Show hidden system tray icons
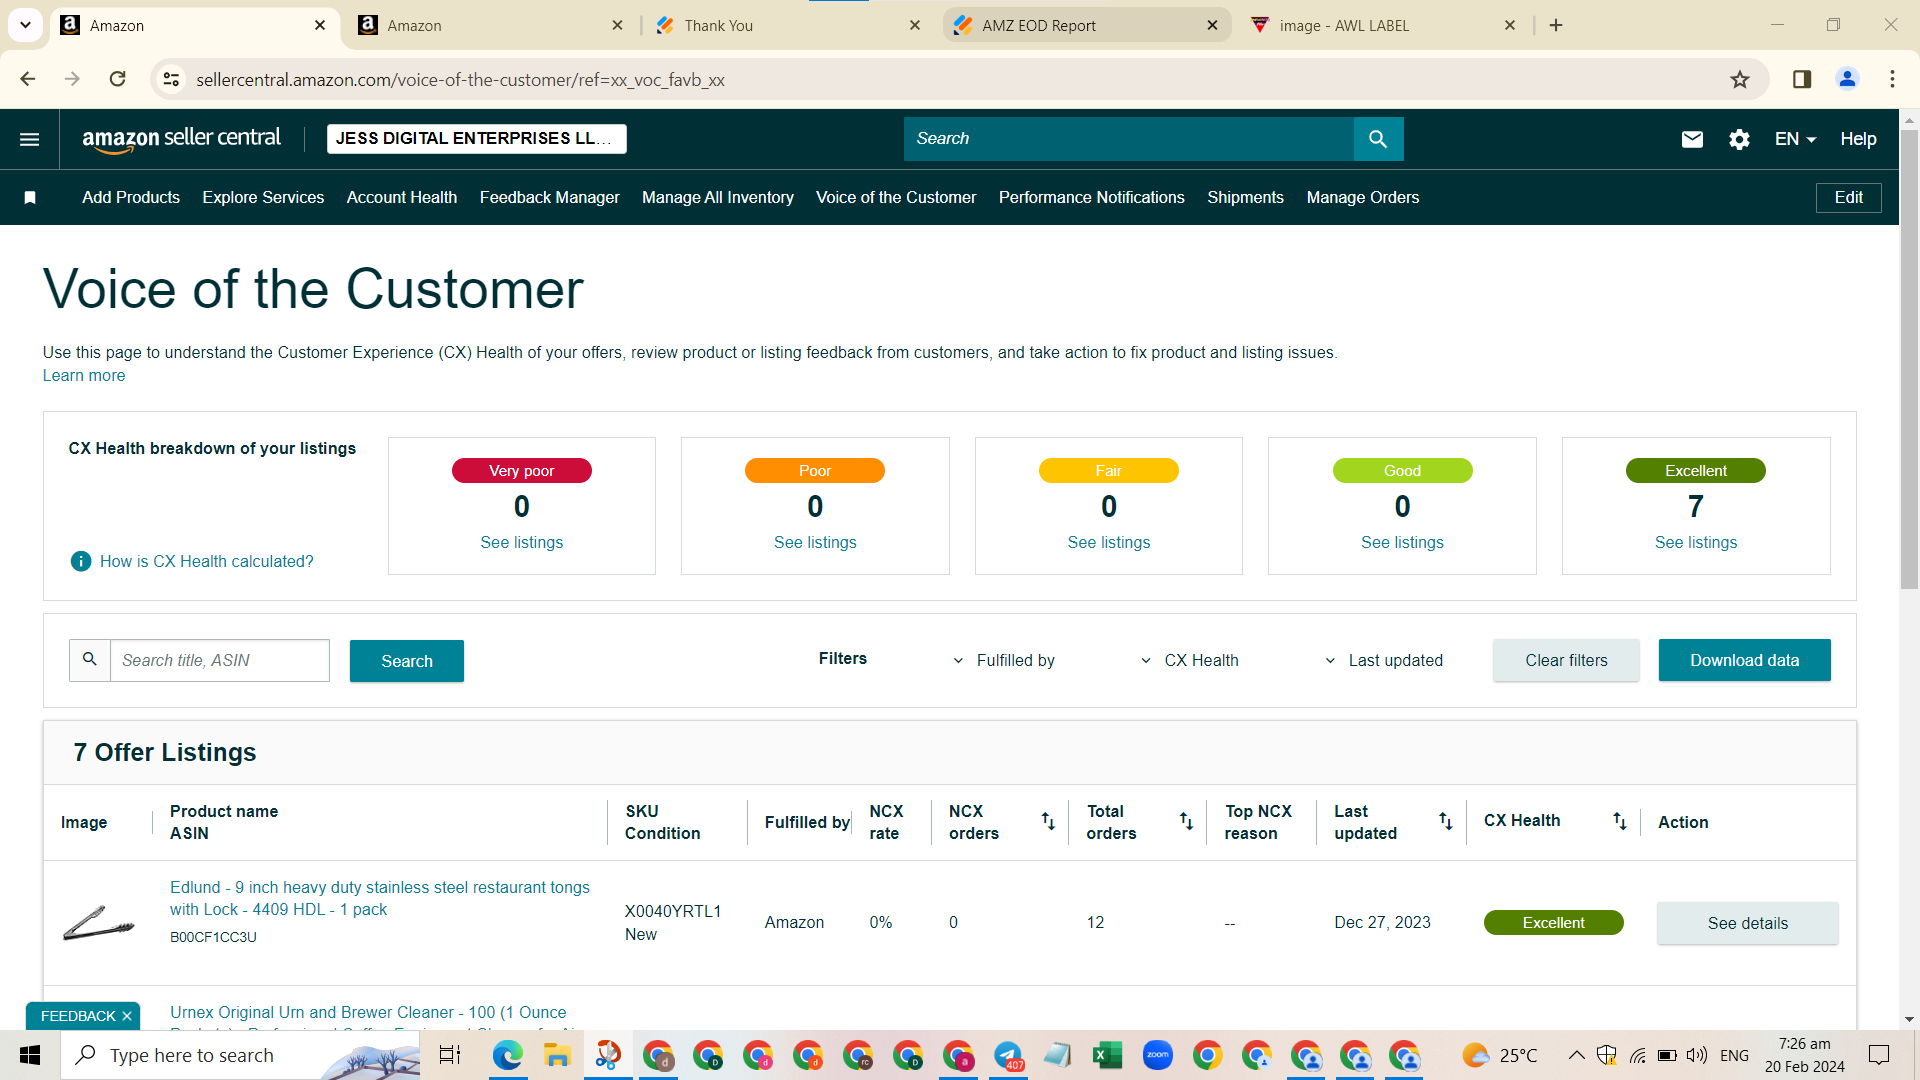The width and height of the screenshot is (1920, 1080). (x=1576, y=1055)
